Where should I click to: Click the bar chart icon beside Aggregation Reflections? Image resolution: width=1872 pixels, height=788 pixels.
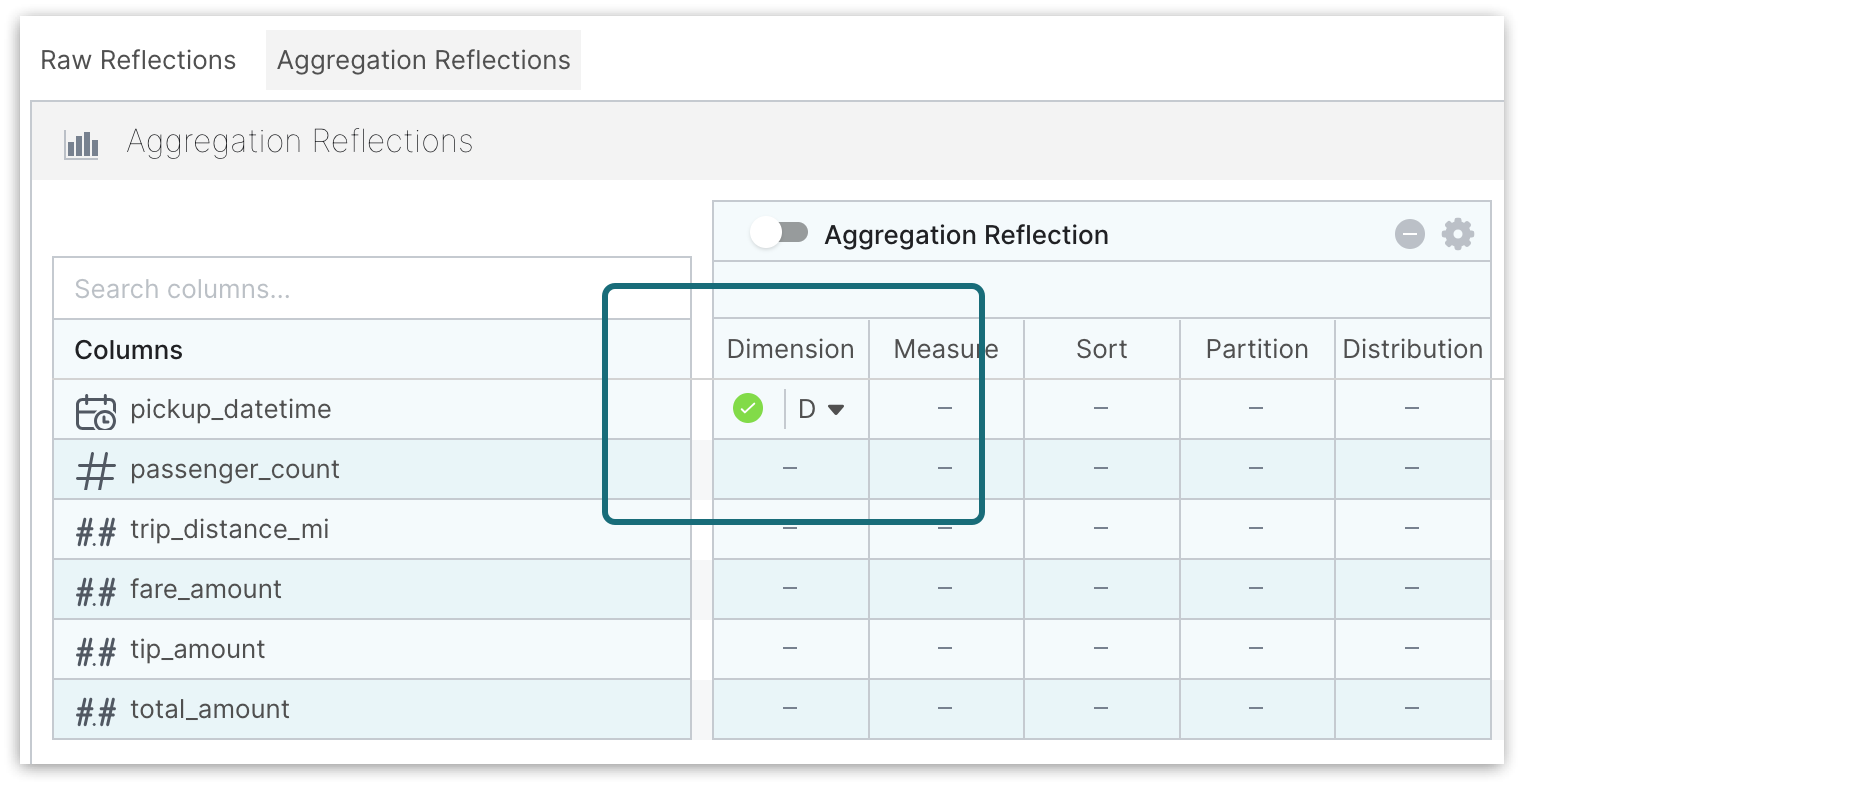(81, 144)
